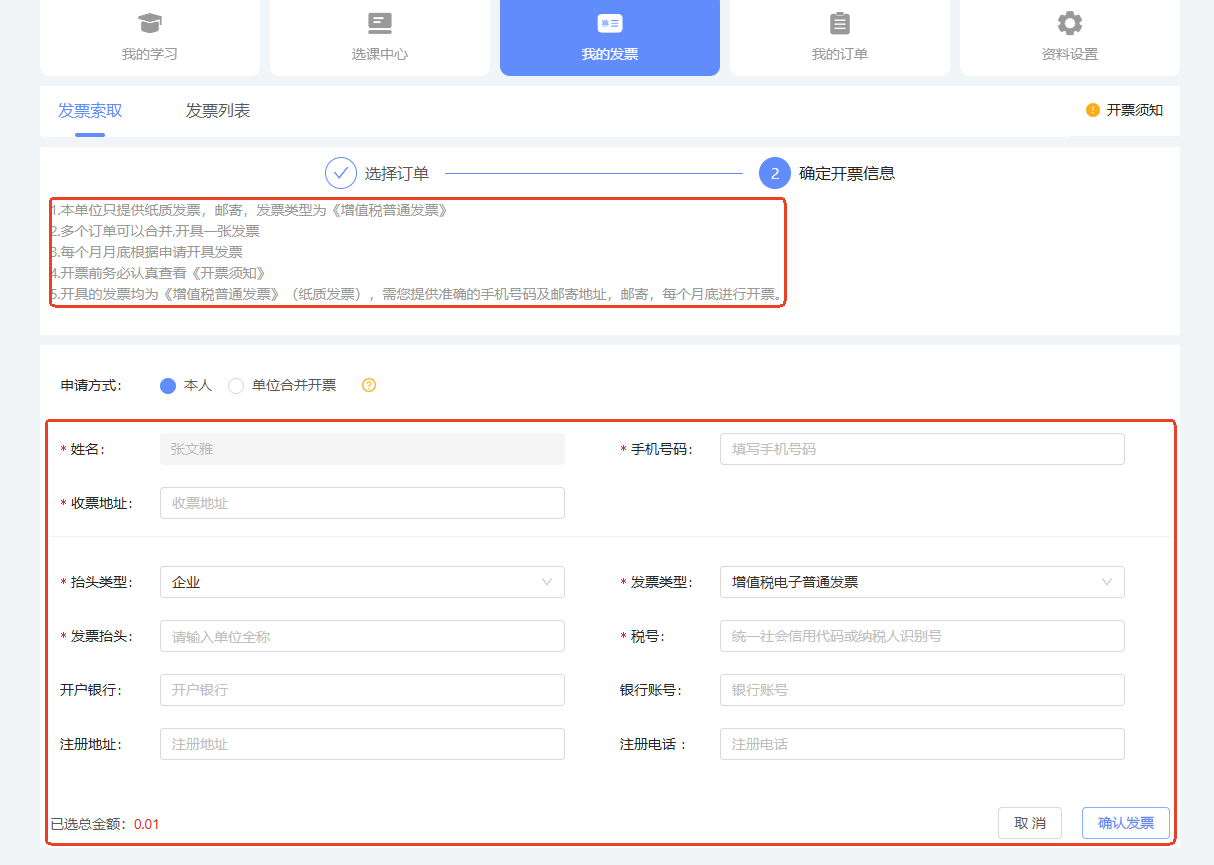Click the 手机号码 input field
Screen dimensions: 1214x865
922,449
